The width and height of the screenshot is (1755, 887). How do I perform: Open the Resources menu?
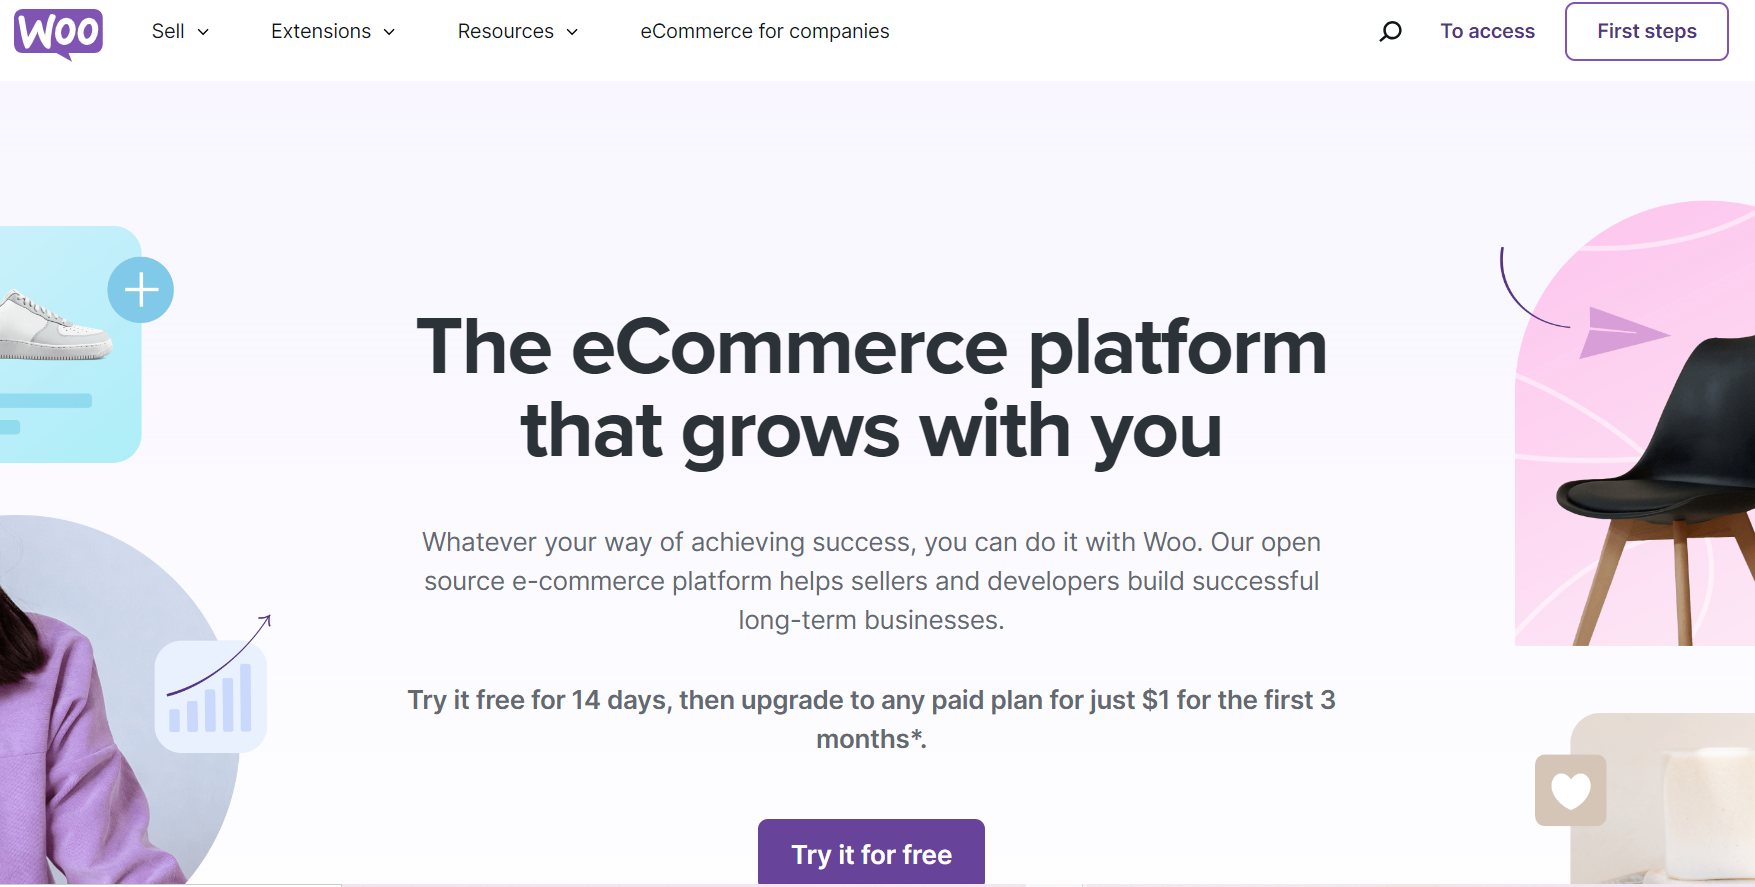[x=506, y=31]
